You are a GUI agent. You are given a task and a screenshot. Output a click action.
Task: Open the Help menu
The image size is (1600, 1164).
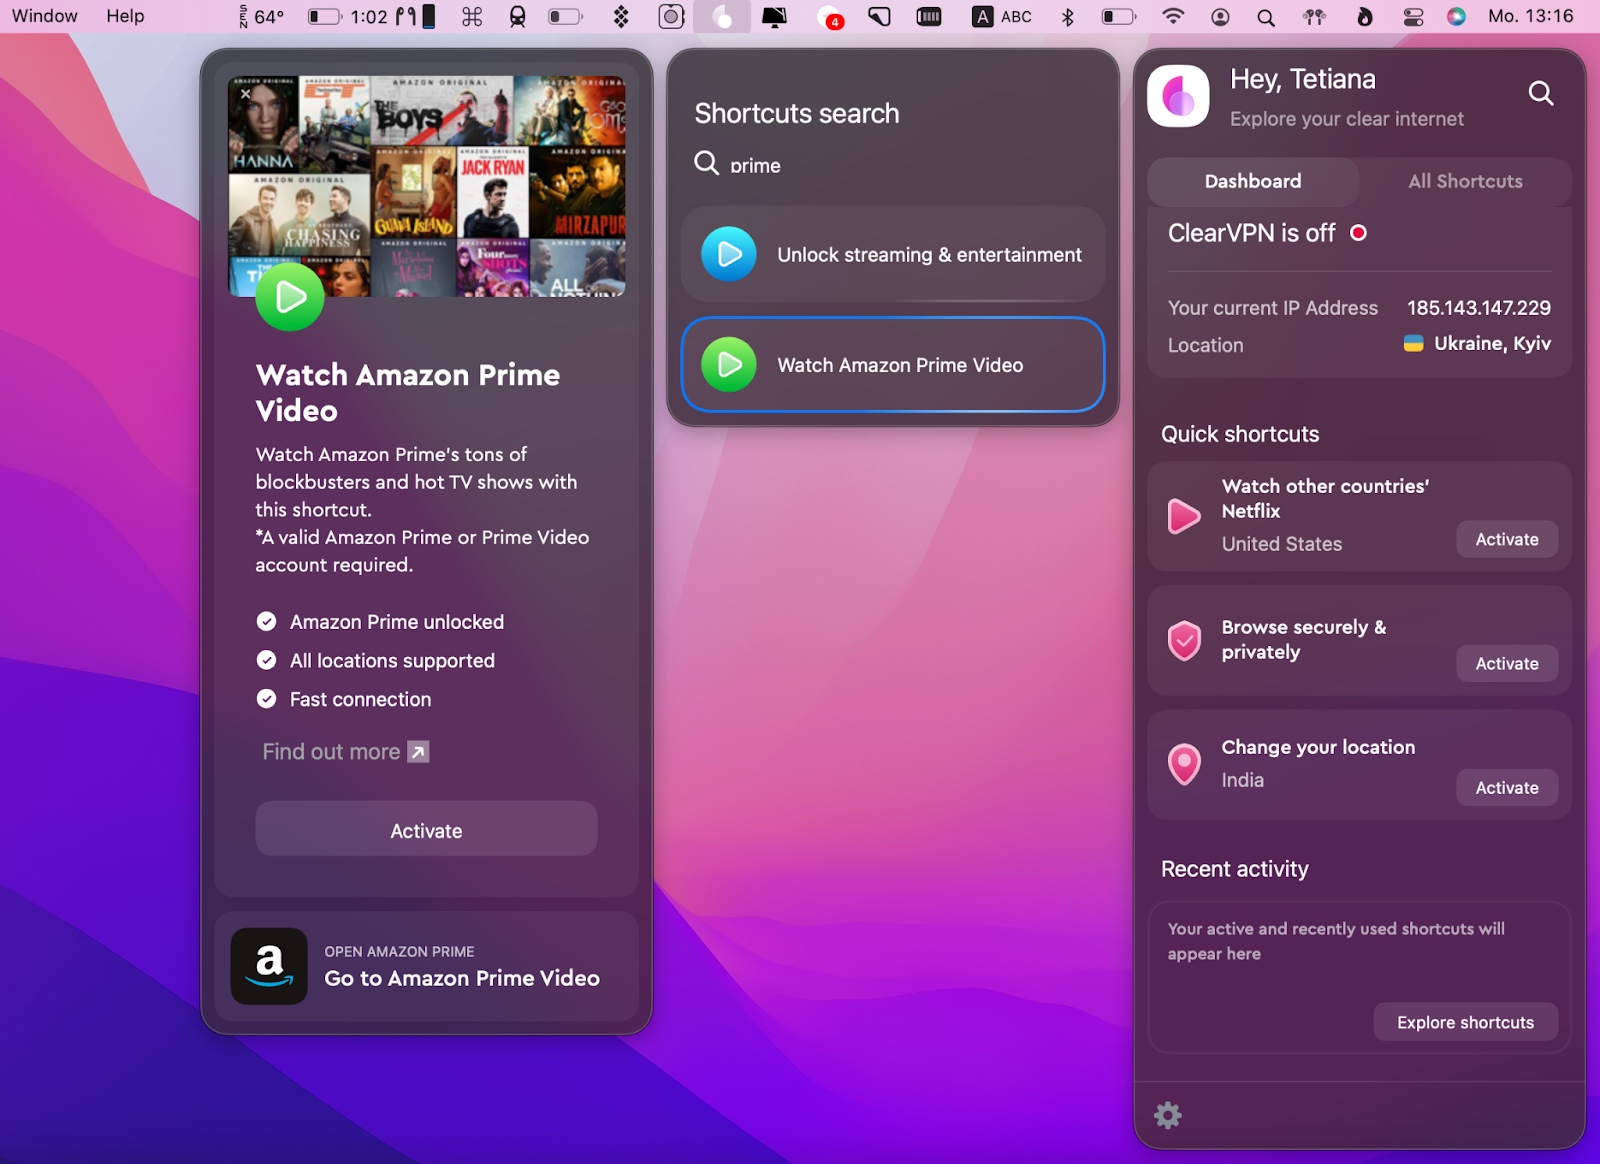pyautogui.click(x=125, y=16)
